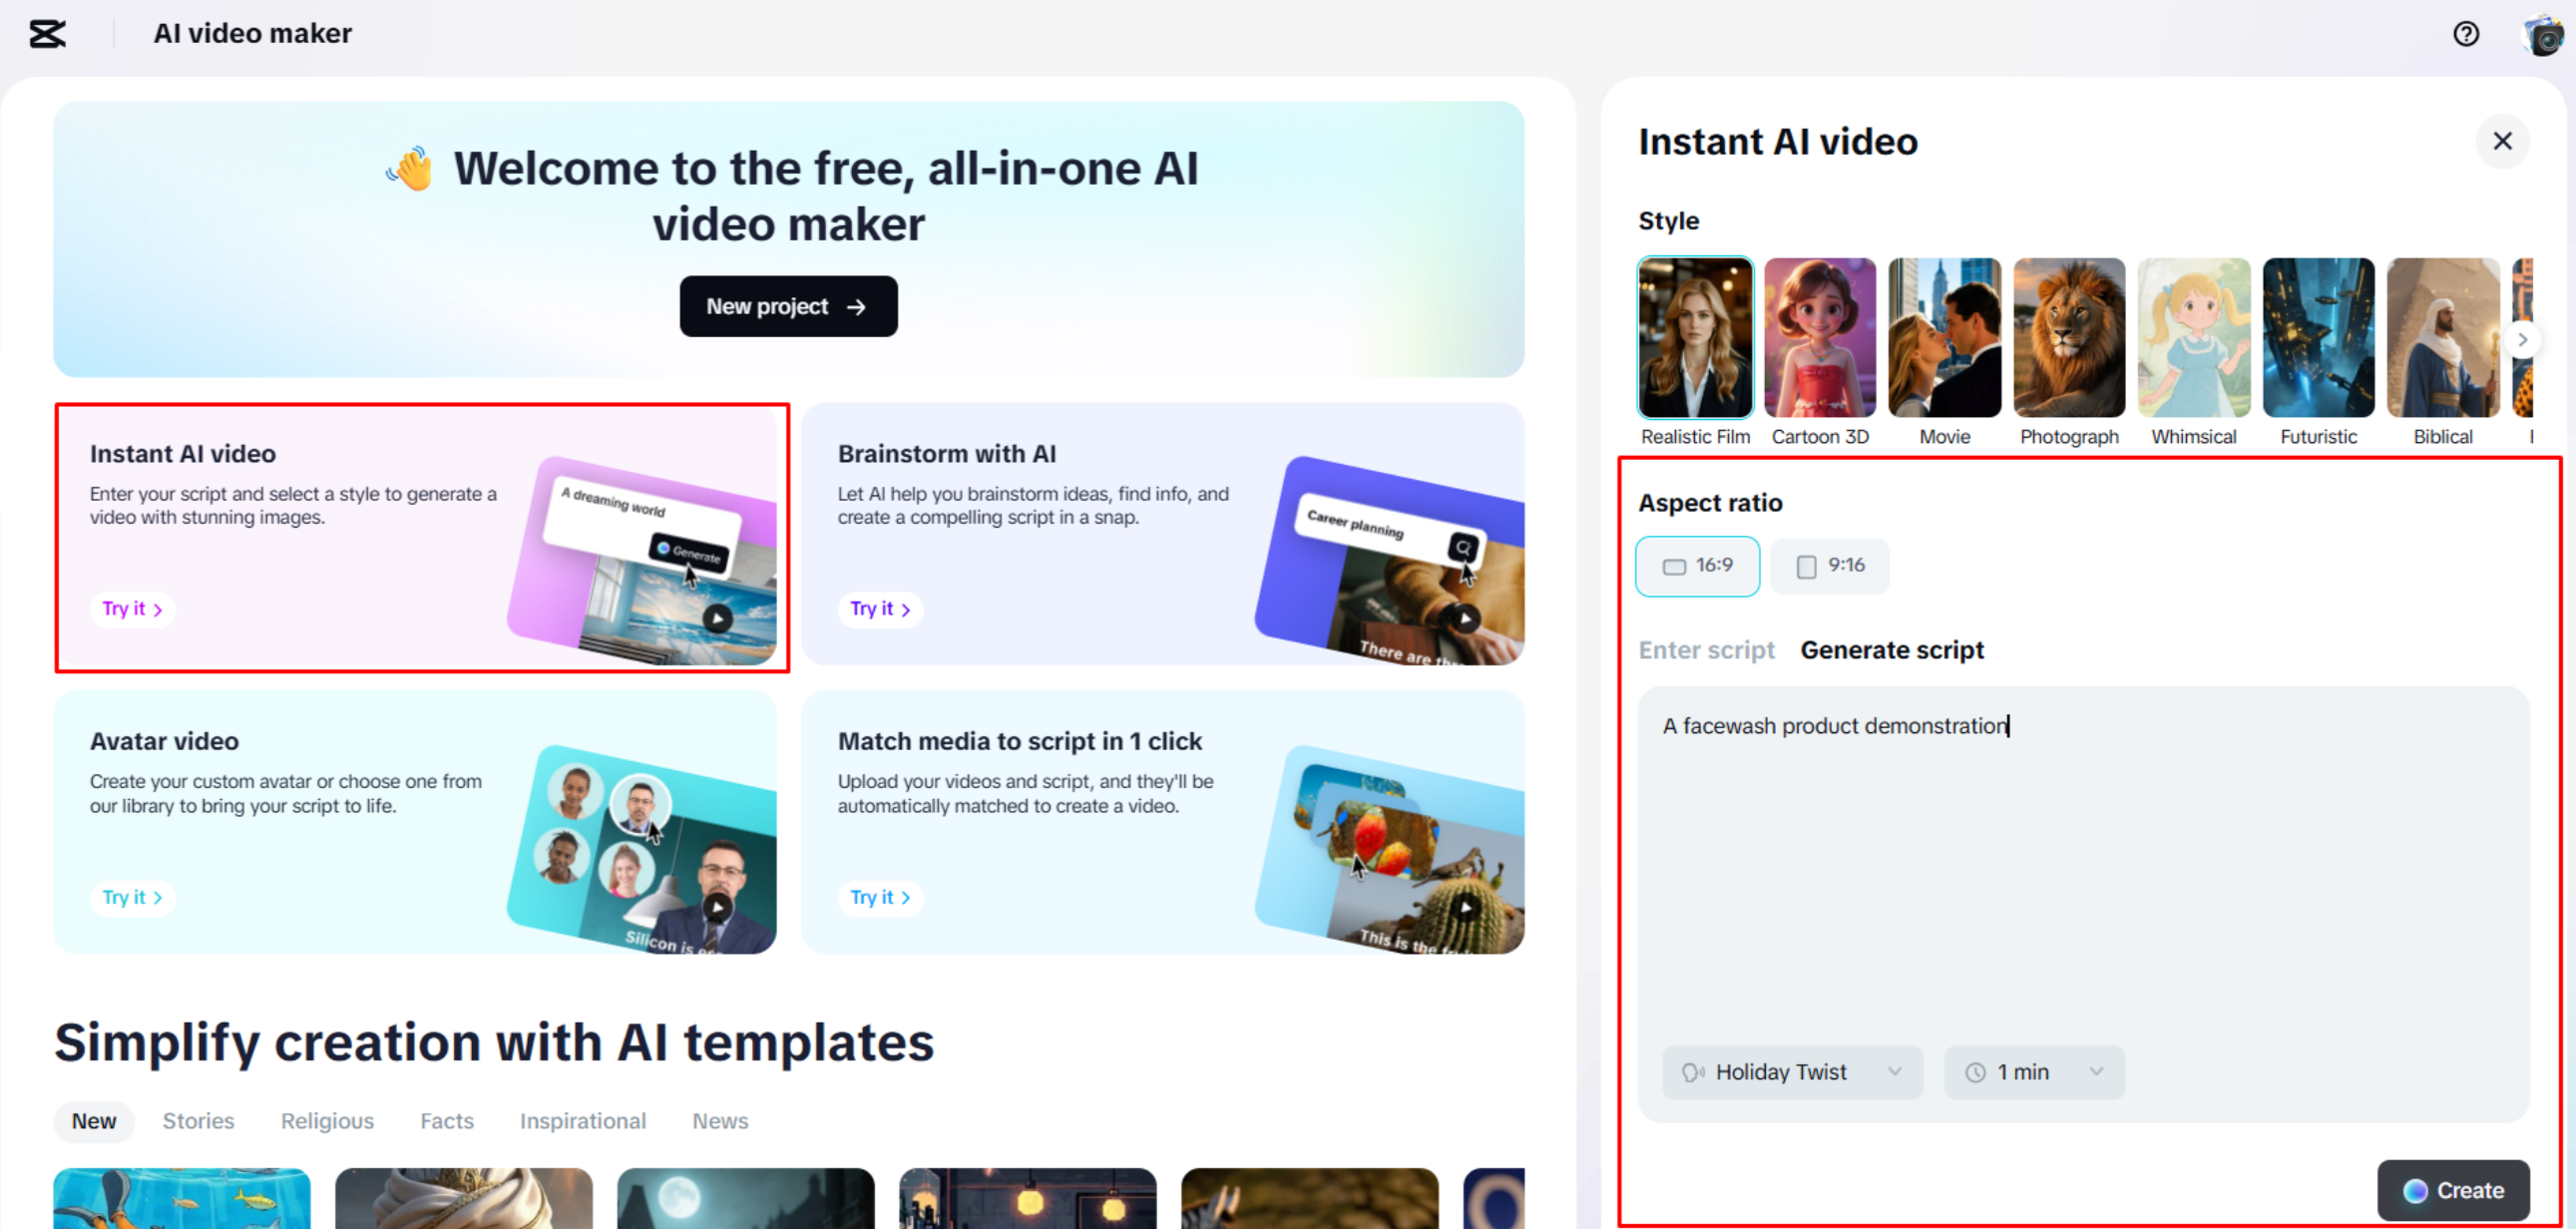Open the 1 min duration dropdown

(x=2033, y=1071)
